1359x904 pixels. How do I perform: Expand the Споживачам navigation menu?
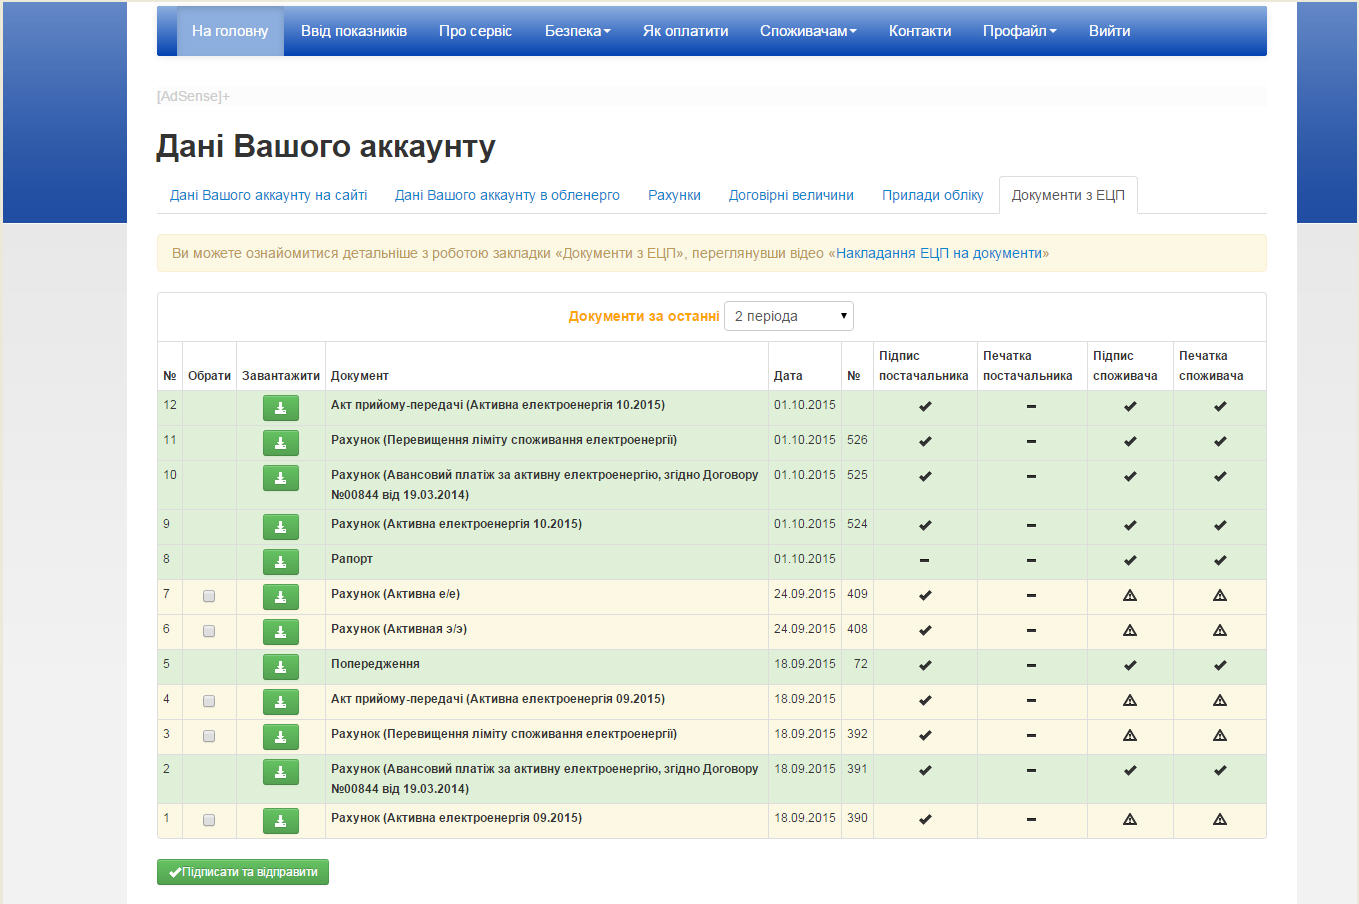click(x=808, y=31)
